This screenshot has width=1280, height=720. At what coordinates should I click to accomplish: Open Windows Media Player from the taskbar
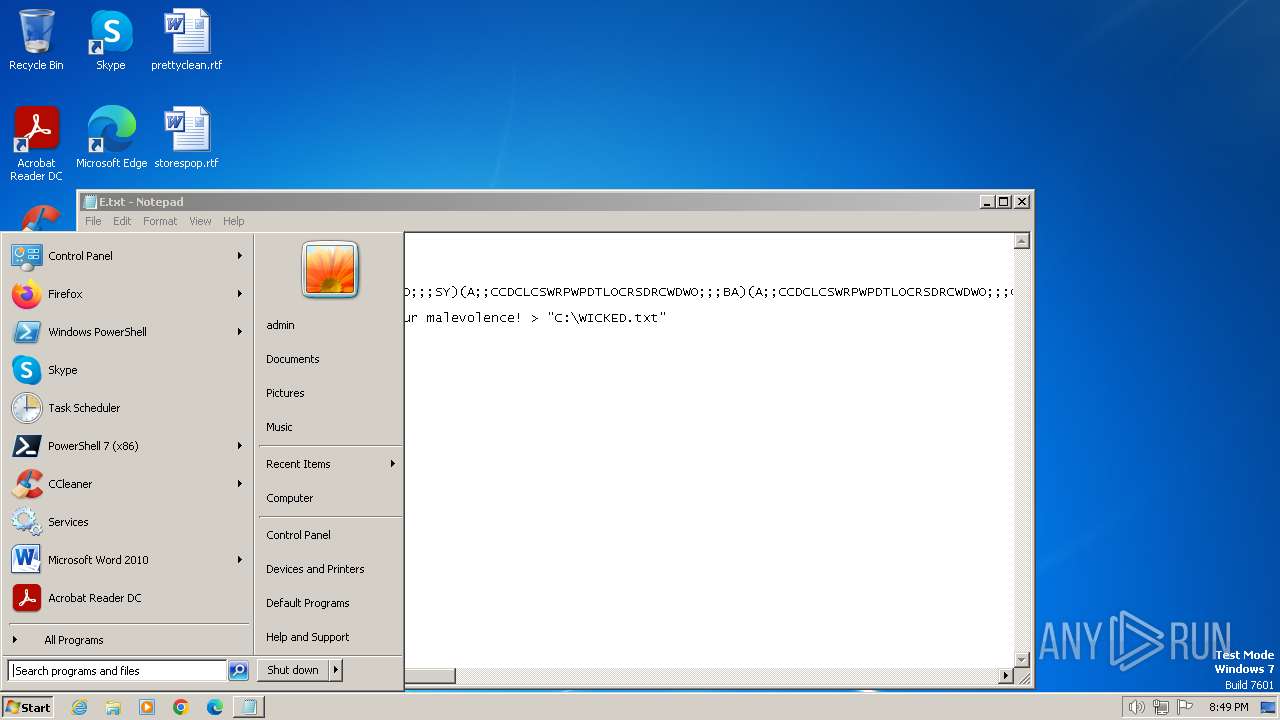(x=147, y=707)
